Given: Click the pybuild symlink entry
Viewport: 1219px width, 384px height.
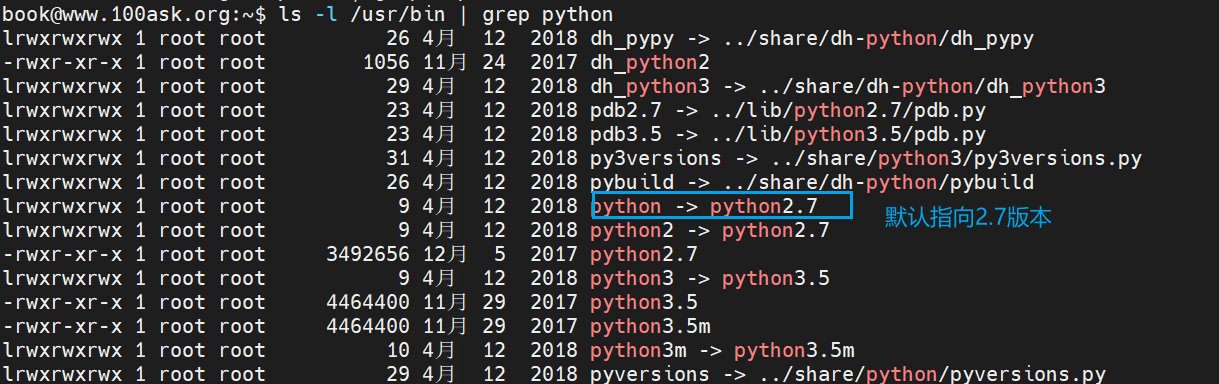Looking at the screenshot, I should (812, 183).
